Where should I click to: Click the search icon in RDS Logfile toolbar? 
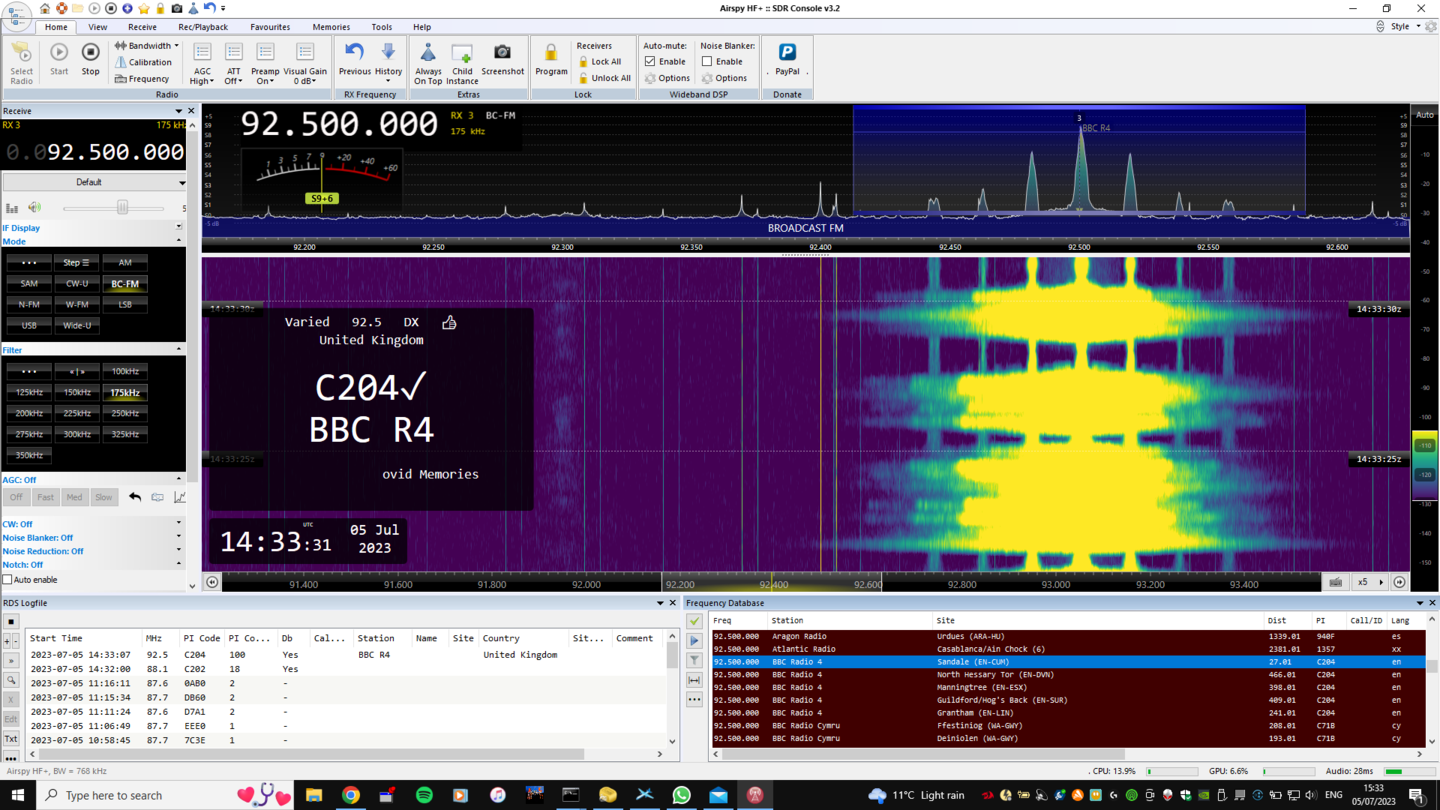pos(11,680)
